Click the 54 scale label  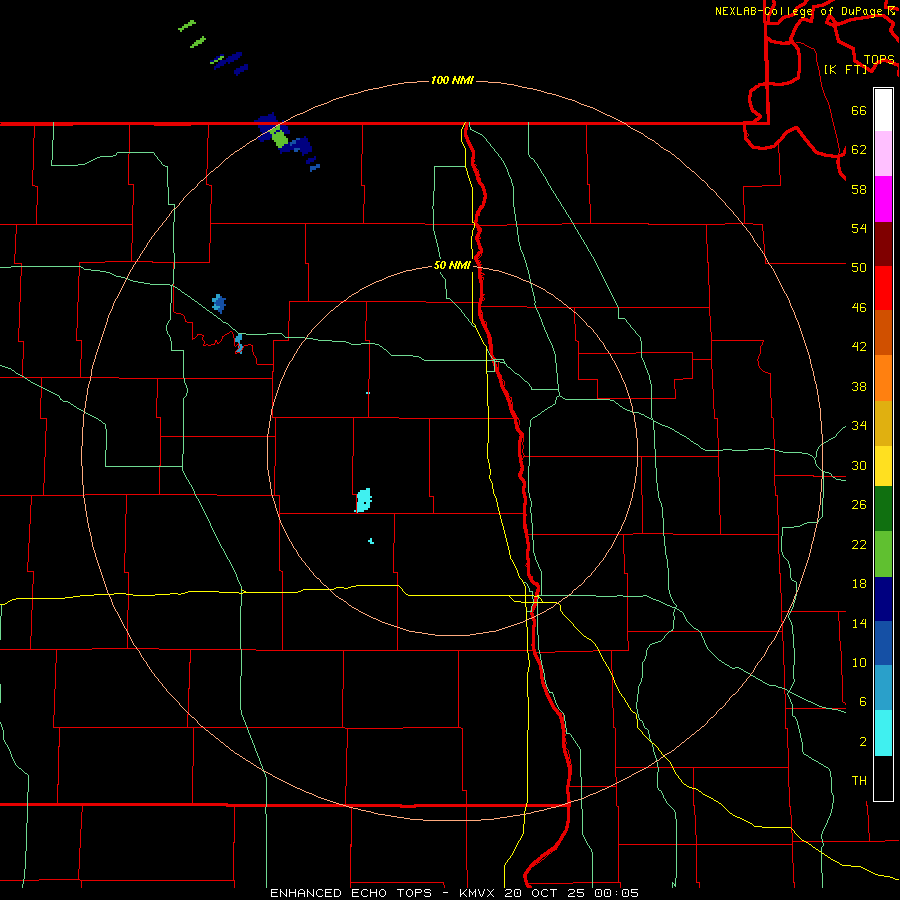(859, 228)
